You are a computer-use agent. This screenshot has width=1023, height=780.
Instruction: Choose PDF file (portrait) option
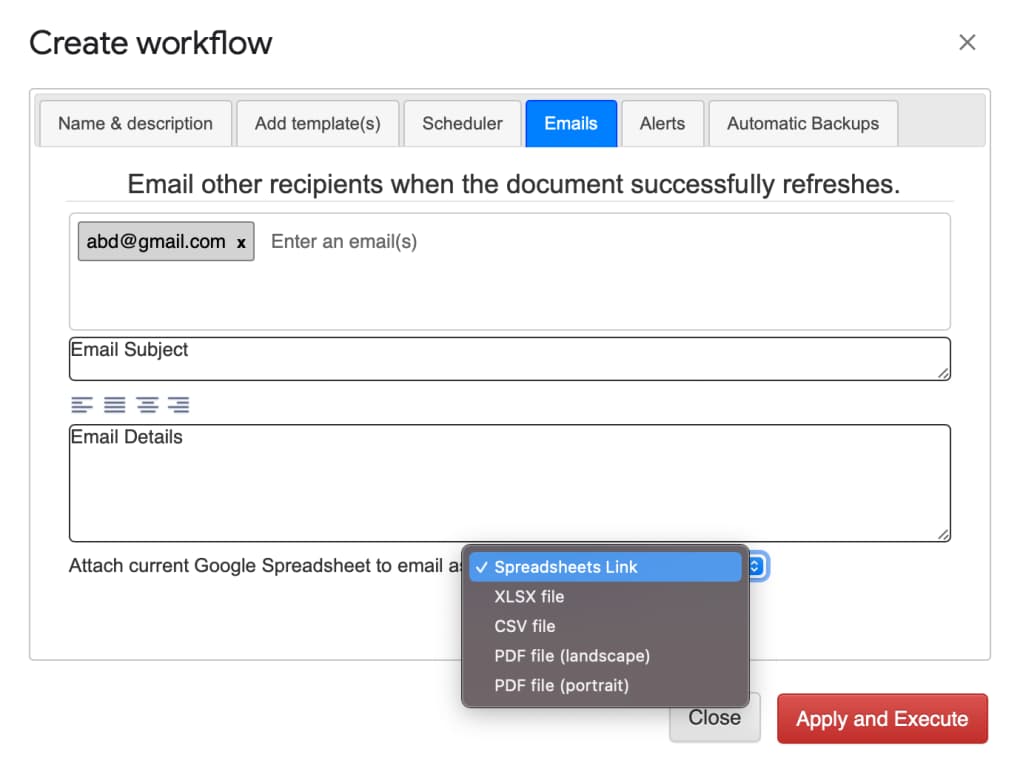[x=561, y=686]
